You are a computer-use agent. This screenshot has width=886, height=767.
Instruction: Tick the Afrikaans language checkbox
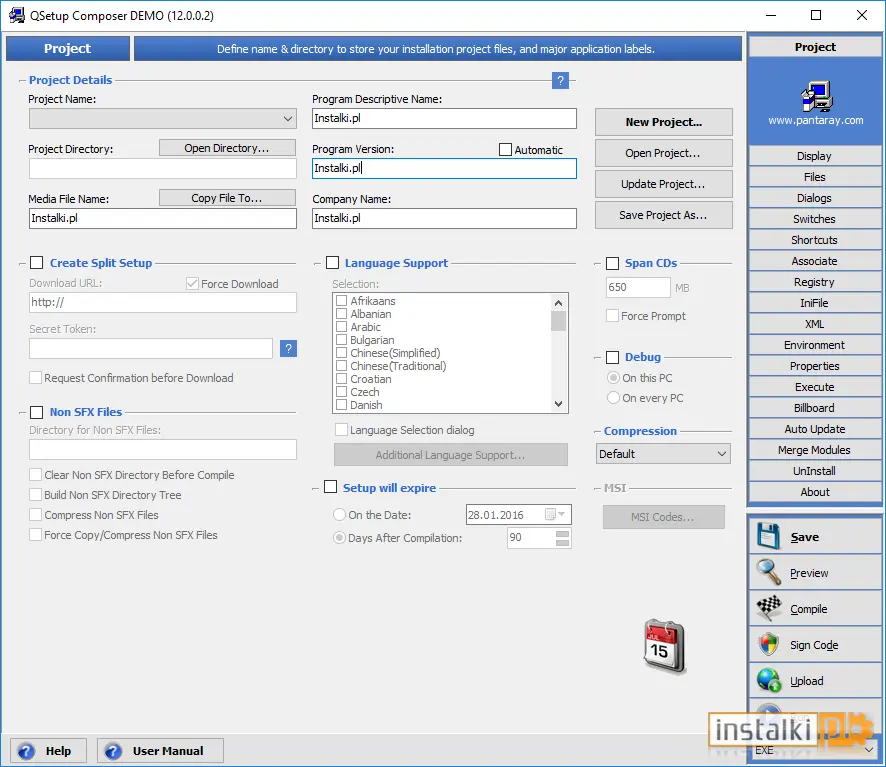point(341,301)
